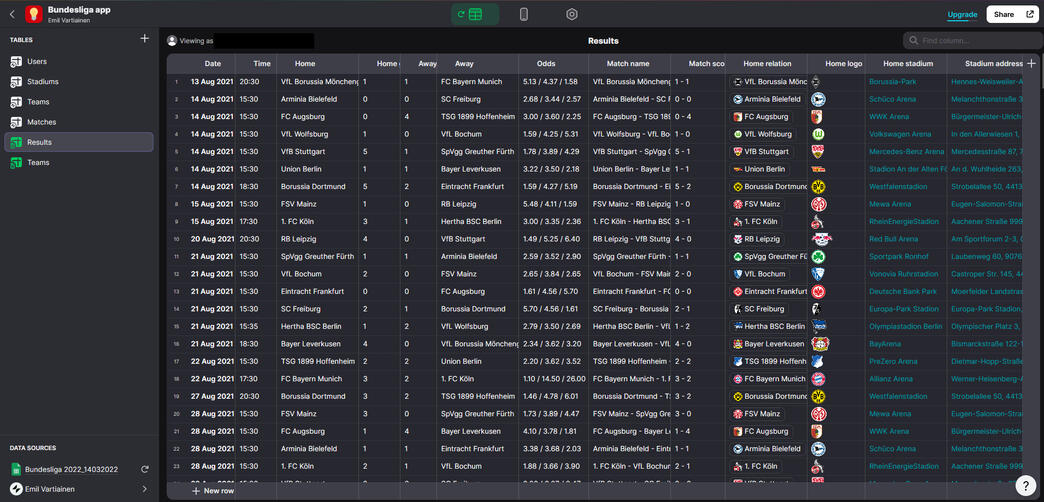This screenshot has height=502, width=1044.
Task: Click the Share button
Action: pos(1011,14)
